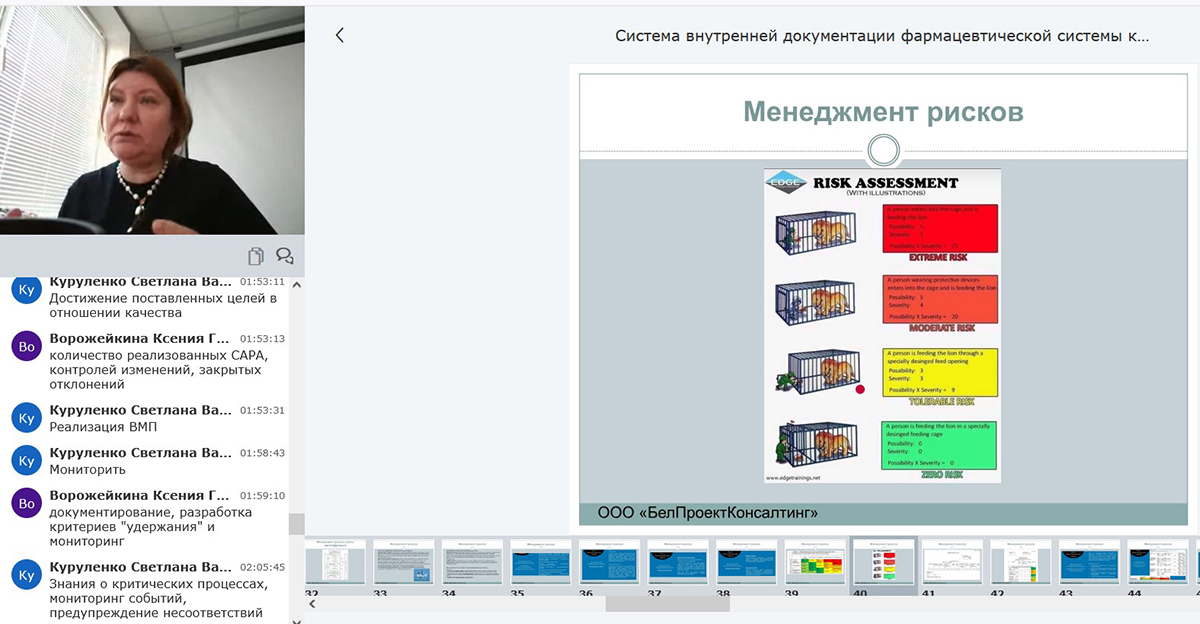Click the purple avatar at 01:59:10 message

pyautogui.click(x=27, y=502)
